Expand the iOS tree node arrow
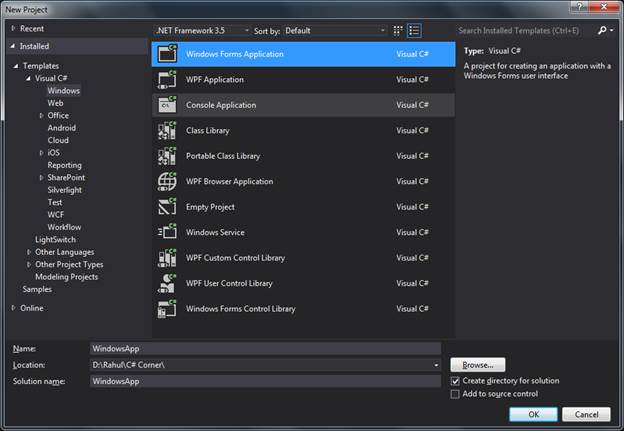The image size is (624, 431). click(41, 153)
